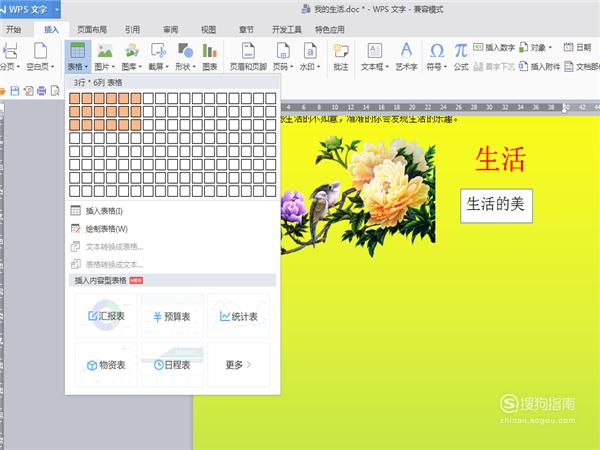The width and height of the screenshot is (600, 450).
Task: Click 插入数字 insert number
Action: 494,47
